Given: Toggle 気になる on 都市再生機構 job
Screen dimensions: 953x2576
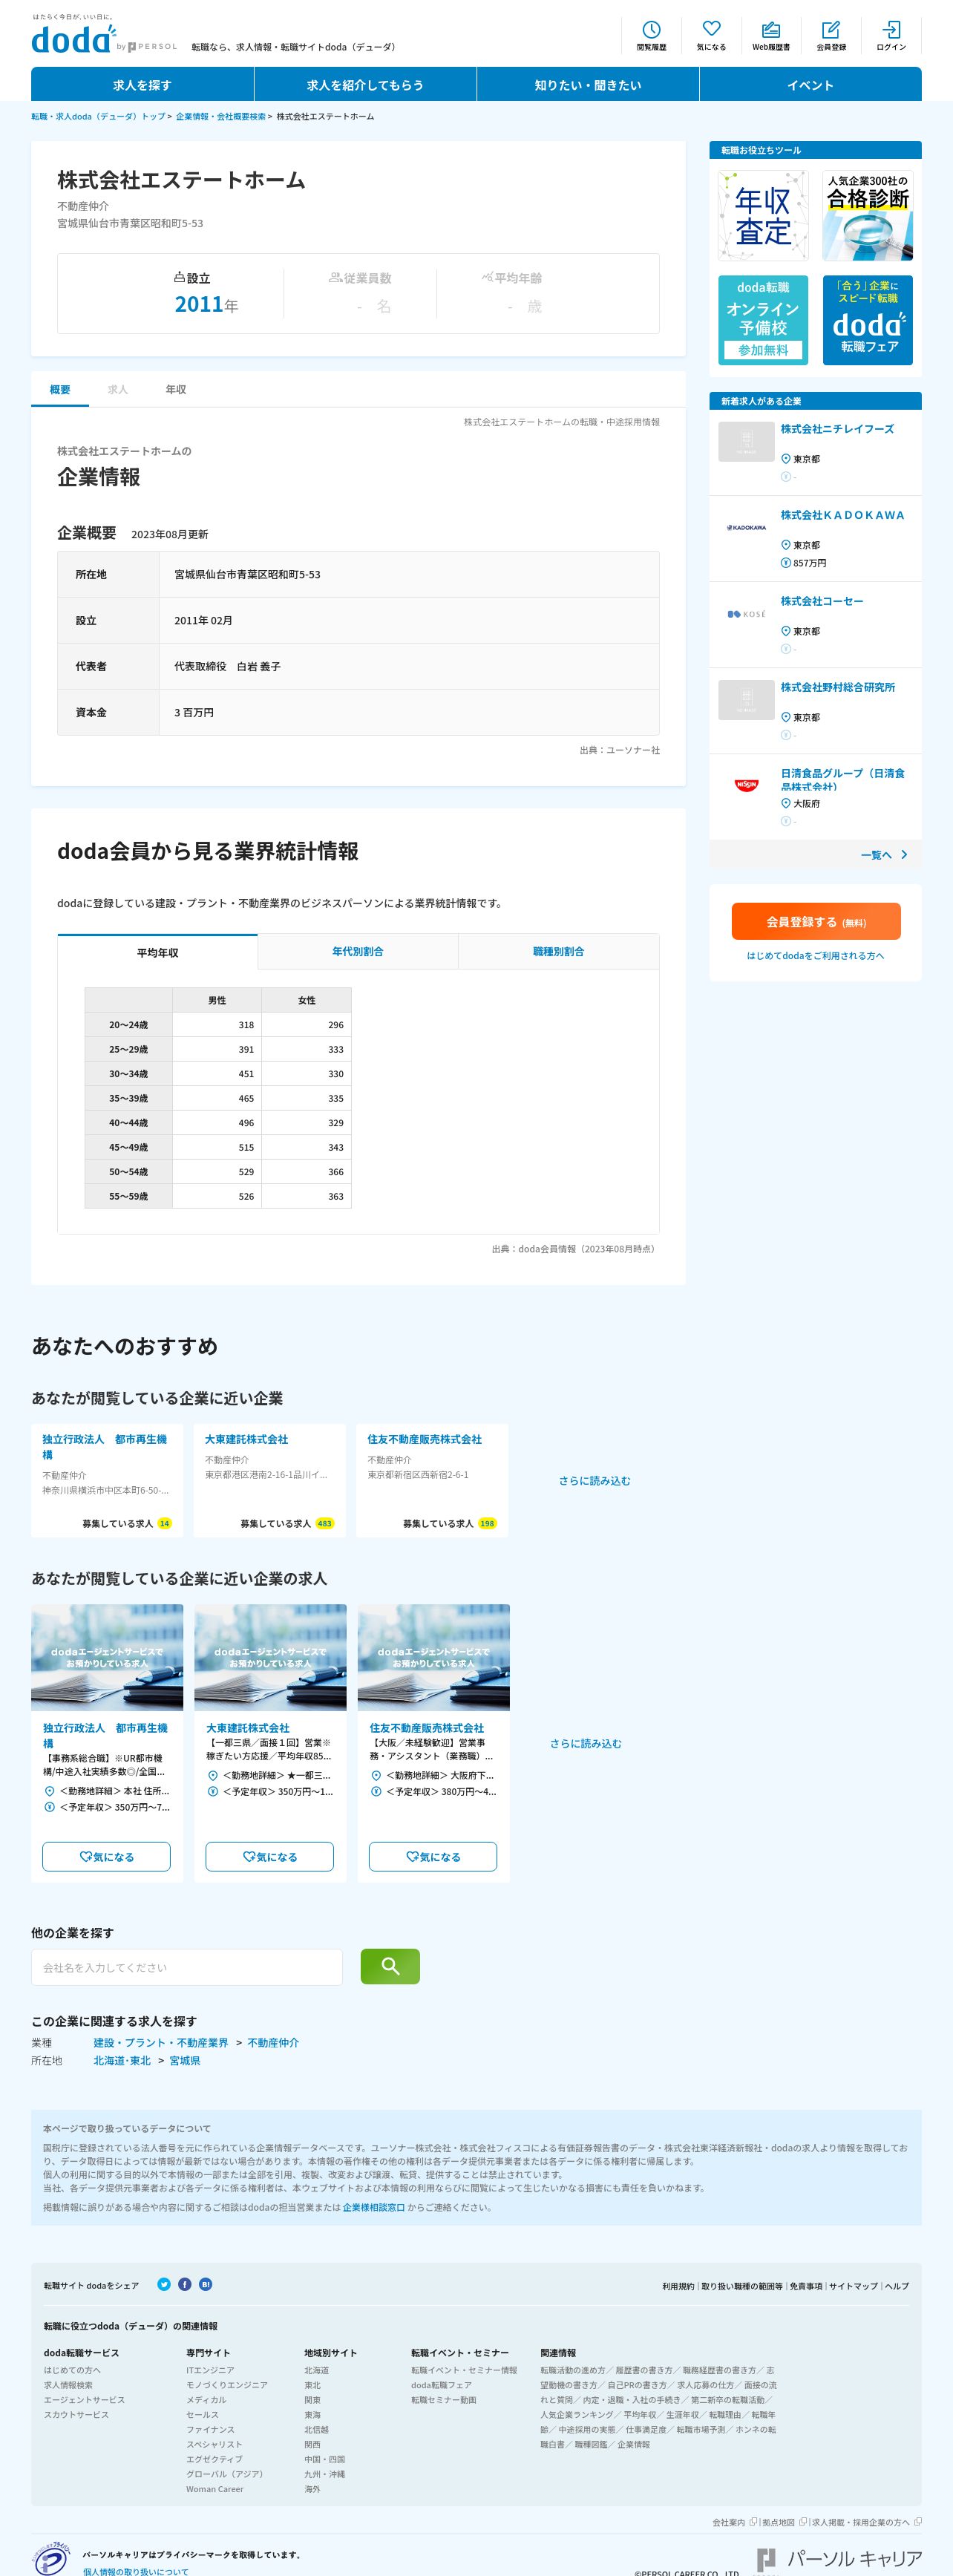Looking at the screenshot, I should (x=106, y=1856).
